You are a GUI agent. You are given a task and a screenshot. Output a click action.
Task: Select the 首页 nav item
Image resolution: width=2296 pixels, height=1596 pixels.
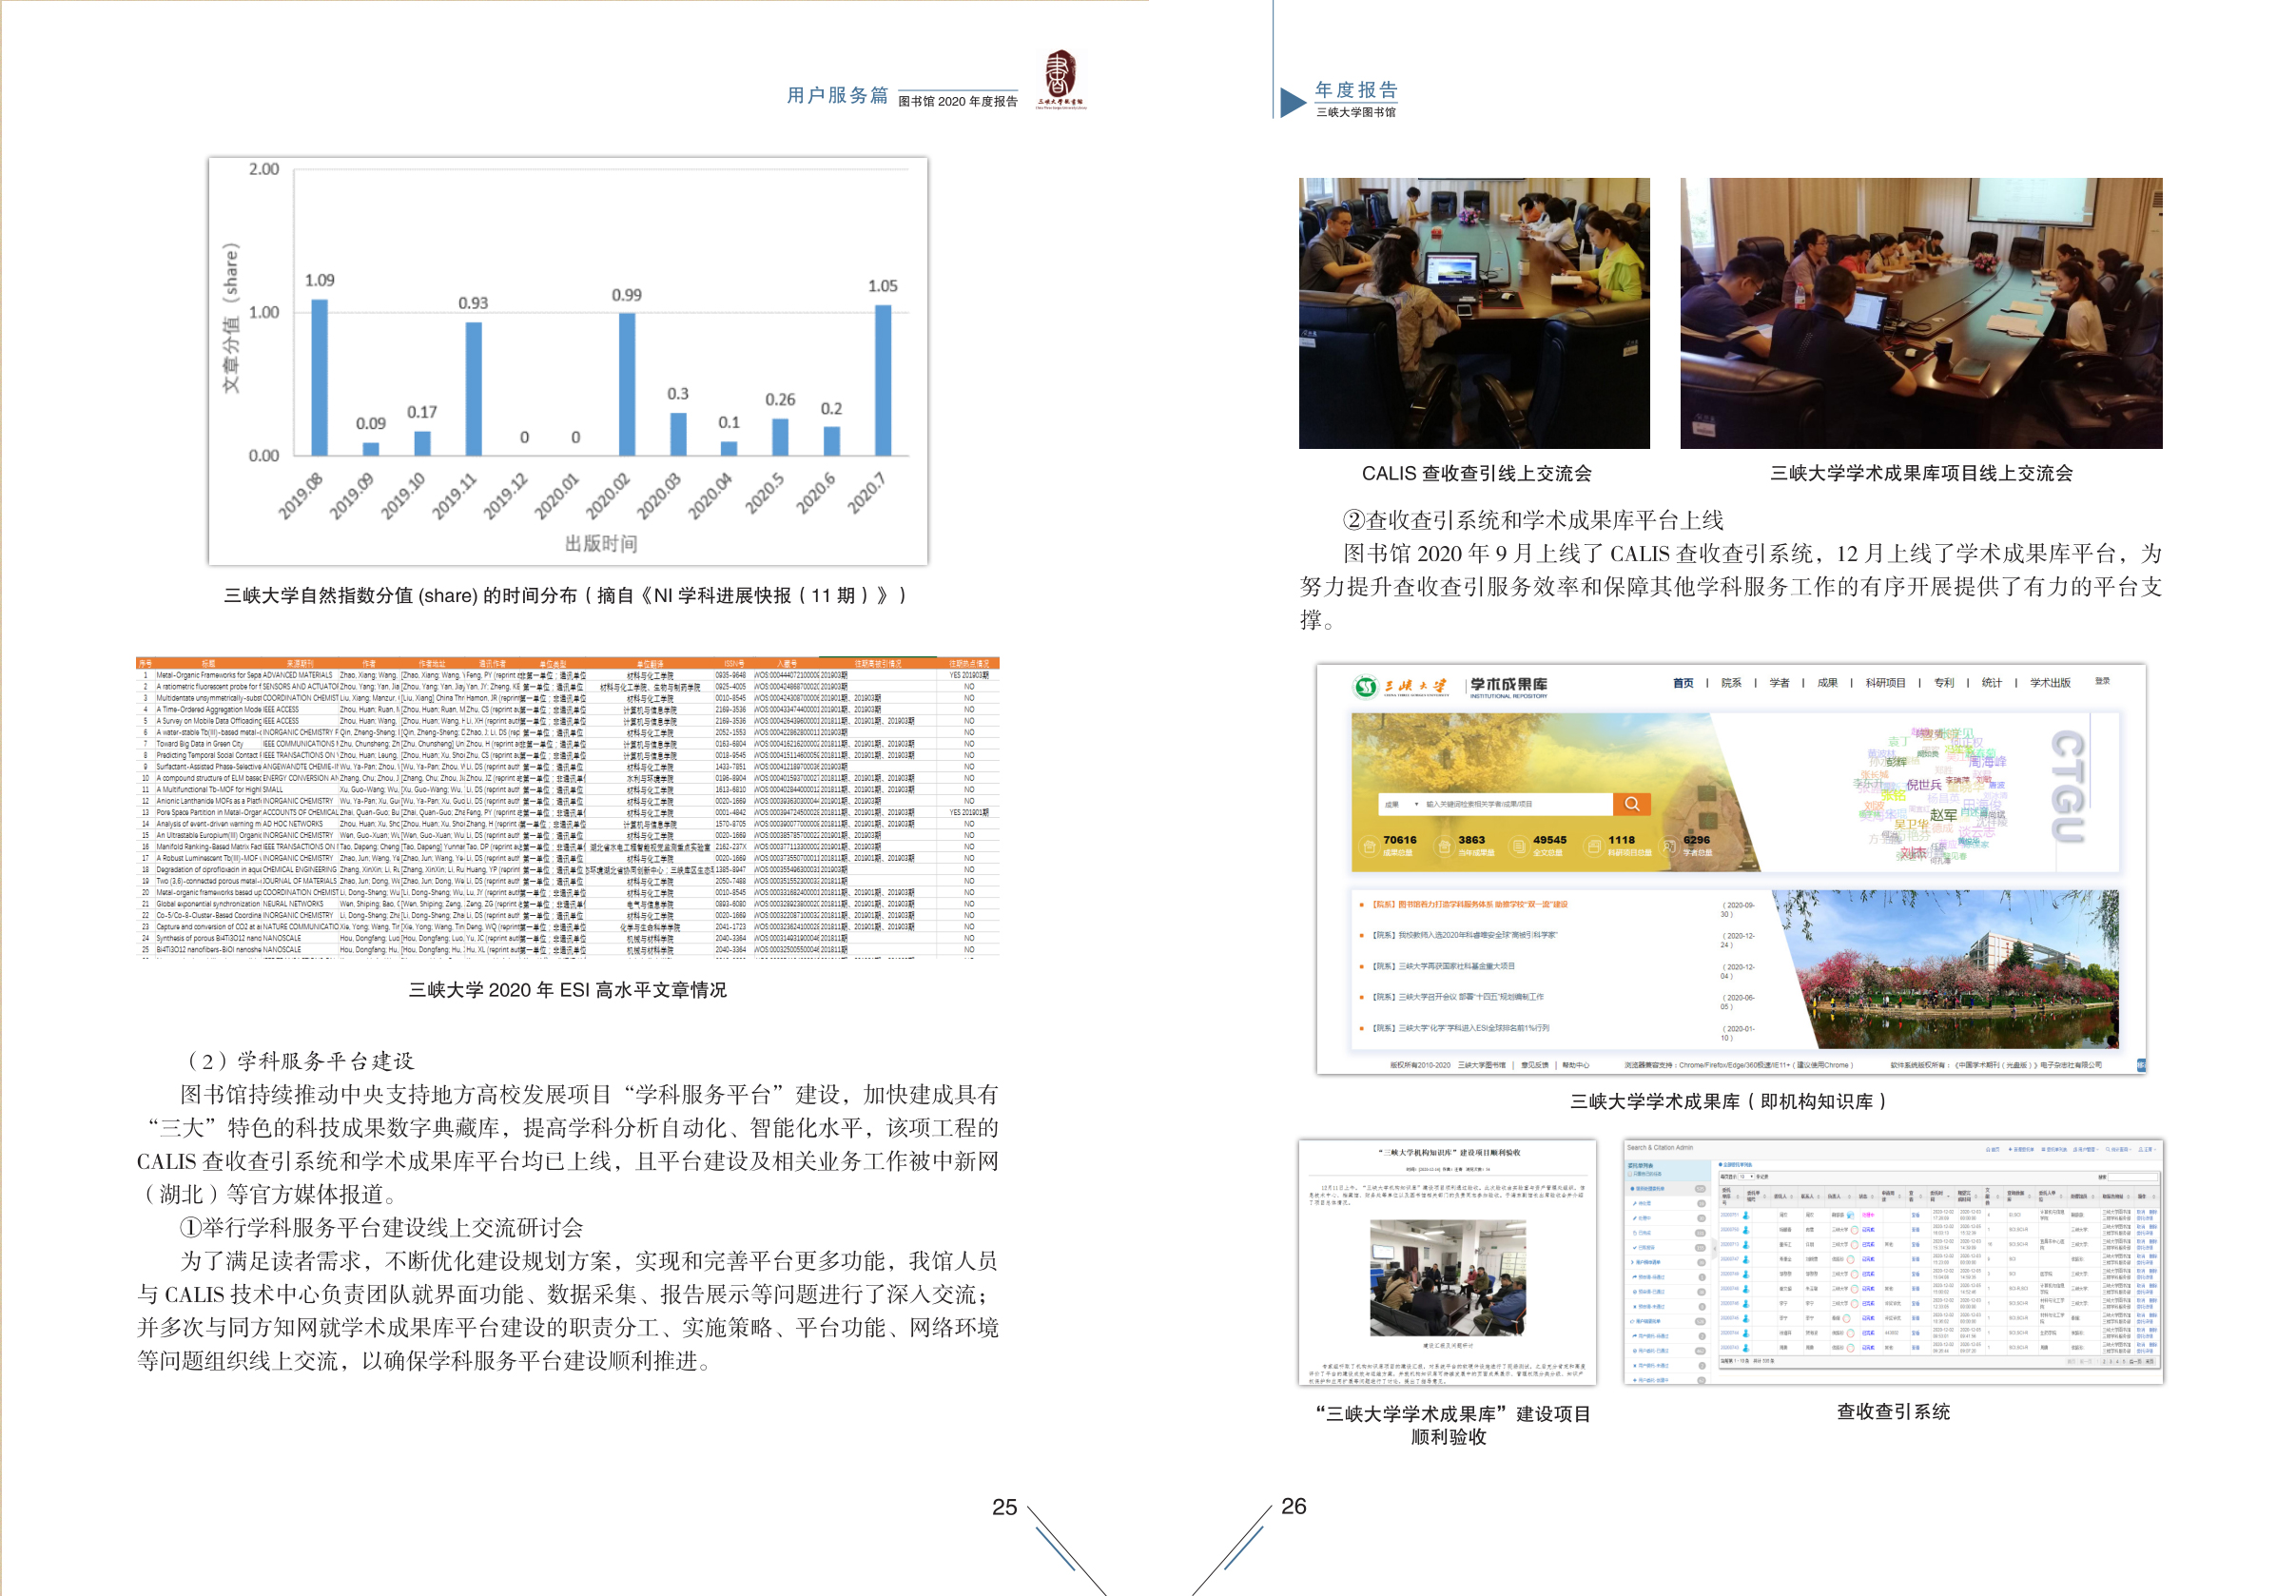(1683, 683)
